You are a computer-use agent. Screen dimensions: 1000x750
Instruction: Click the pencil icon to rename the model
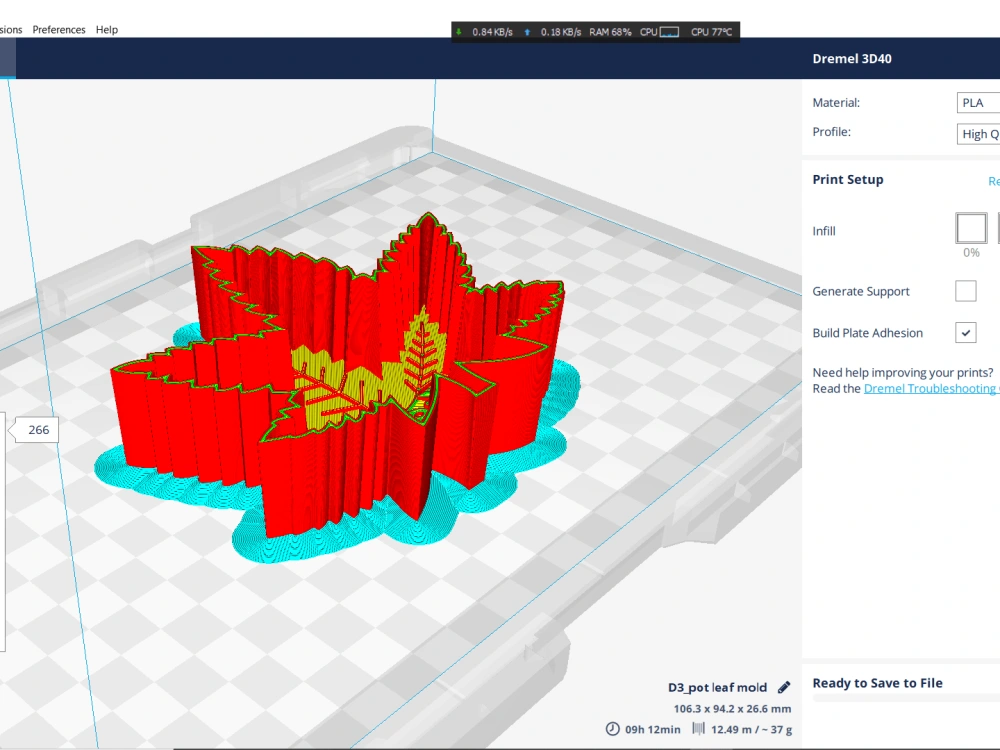(784, 687)
